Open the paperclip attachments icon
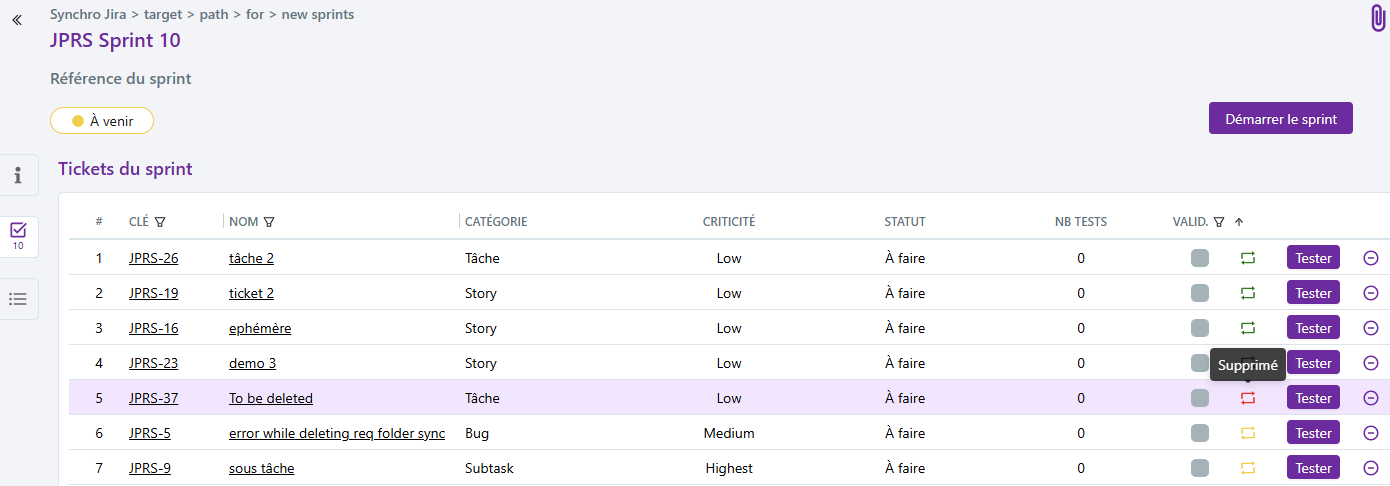The width and height of the screenshot is (1390, 486). (1377, 18)
